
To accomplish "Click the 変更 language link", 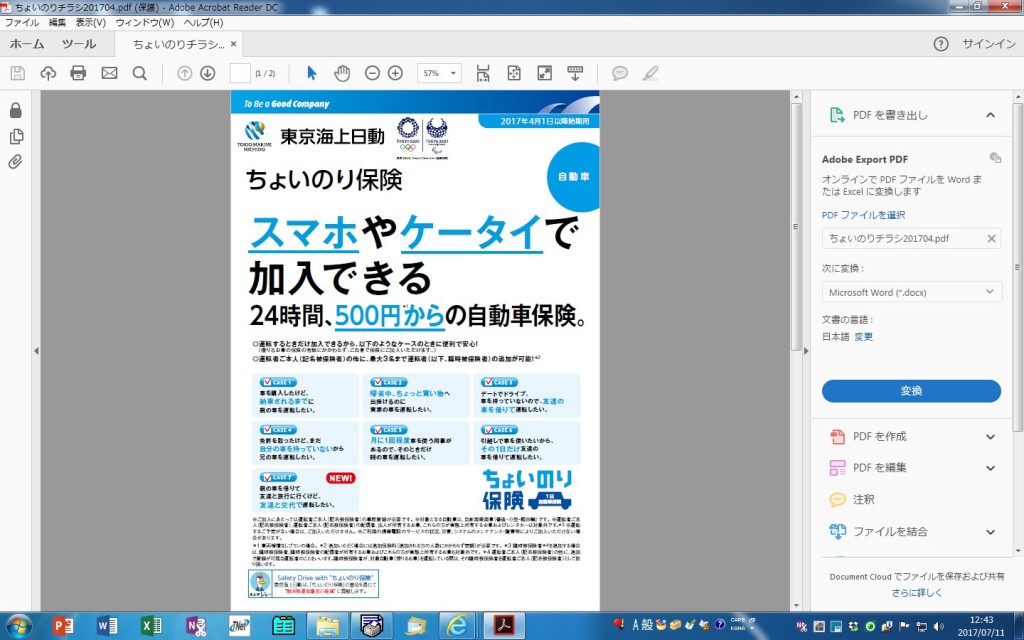I will (x=863, y=337).
